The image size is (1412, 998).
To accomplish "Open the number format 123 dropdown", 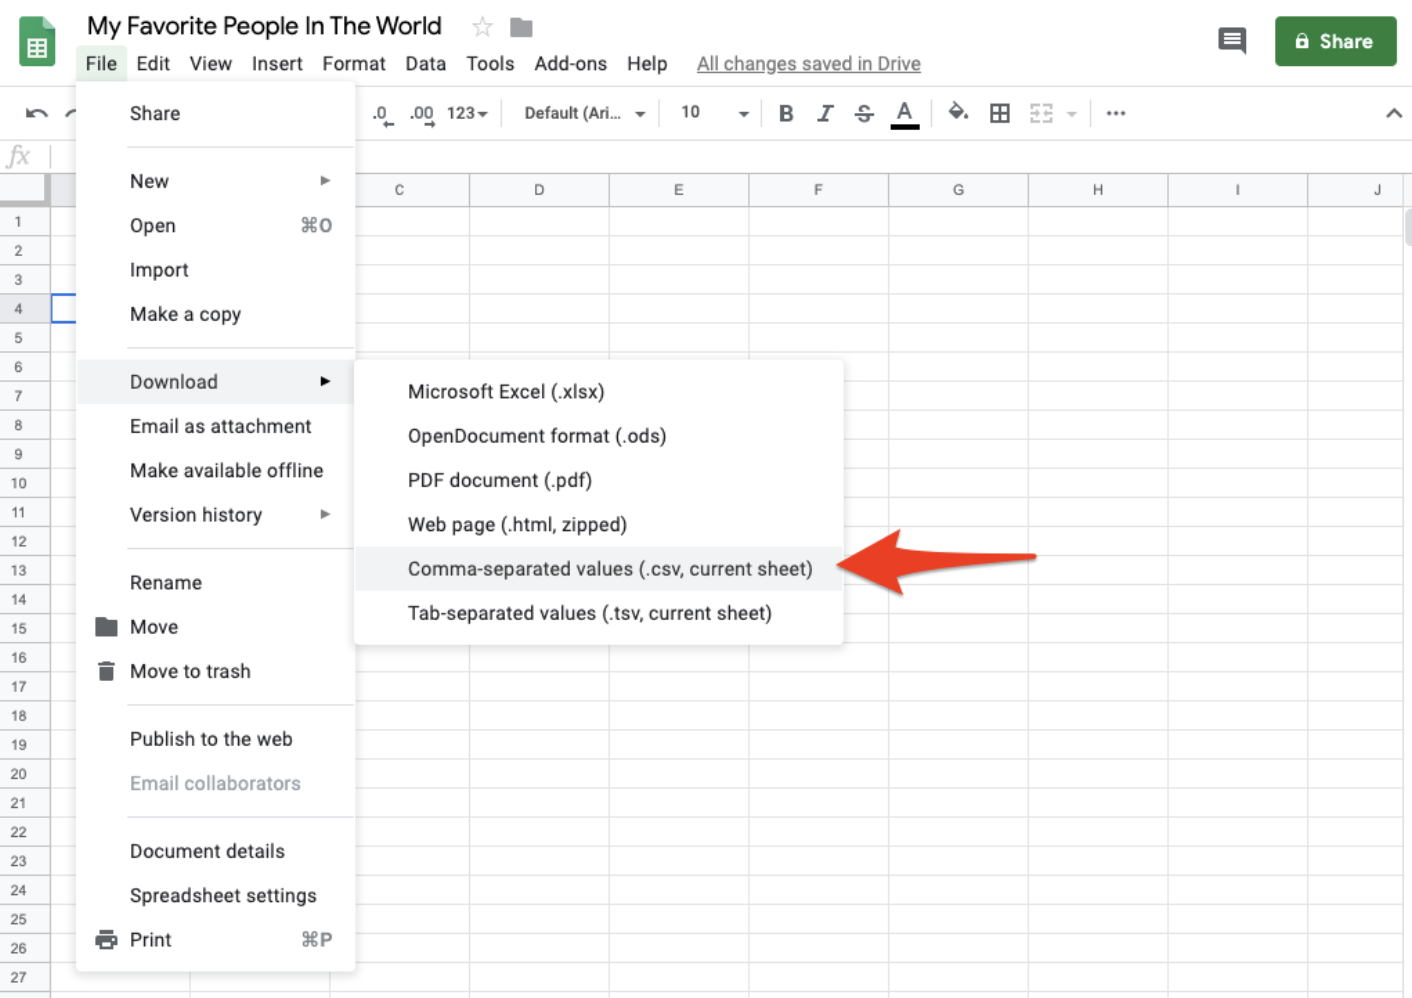I will click(x=467, y=113).
